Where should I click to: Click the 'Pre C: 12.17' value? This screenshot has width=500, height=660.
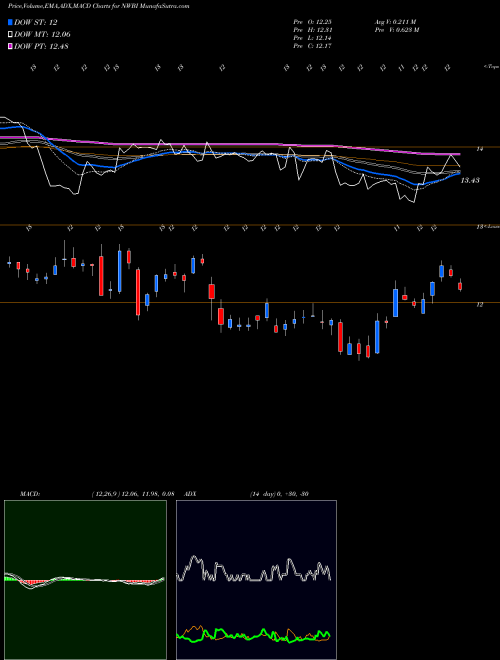point(313,46)
